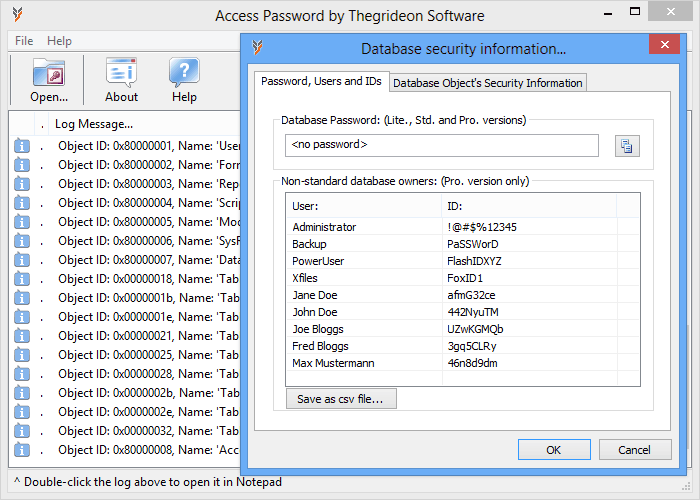Click the database password text field

[x=442, y=146]
